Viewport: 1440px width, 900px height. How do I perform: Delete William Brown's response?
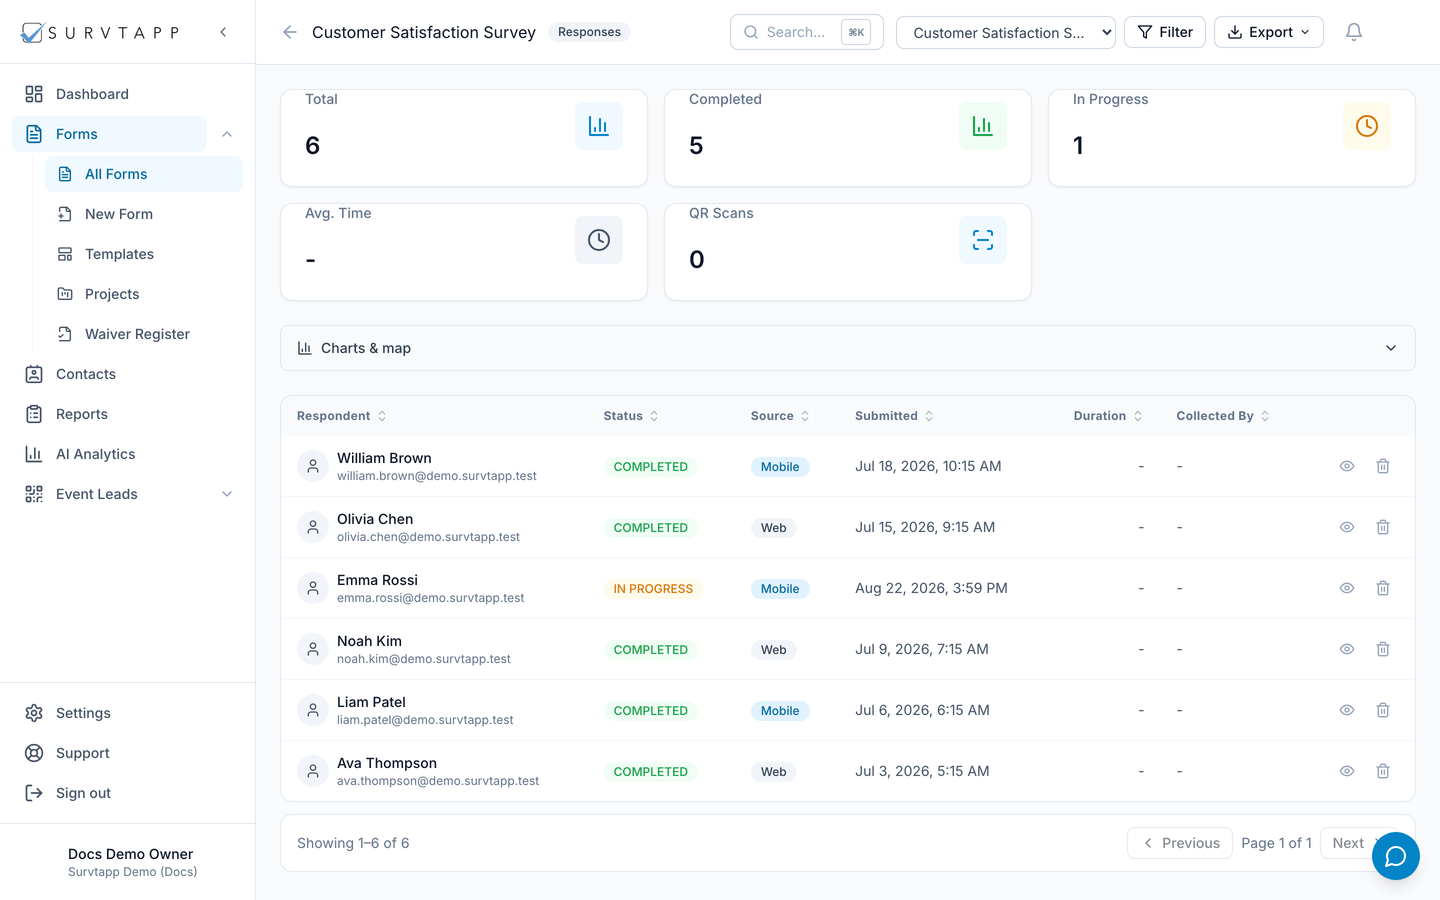(1383, 466)
